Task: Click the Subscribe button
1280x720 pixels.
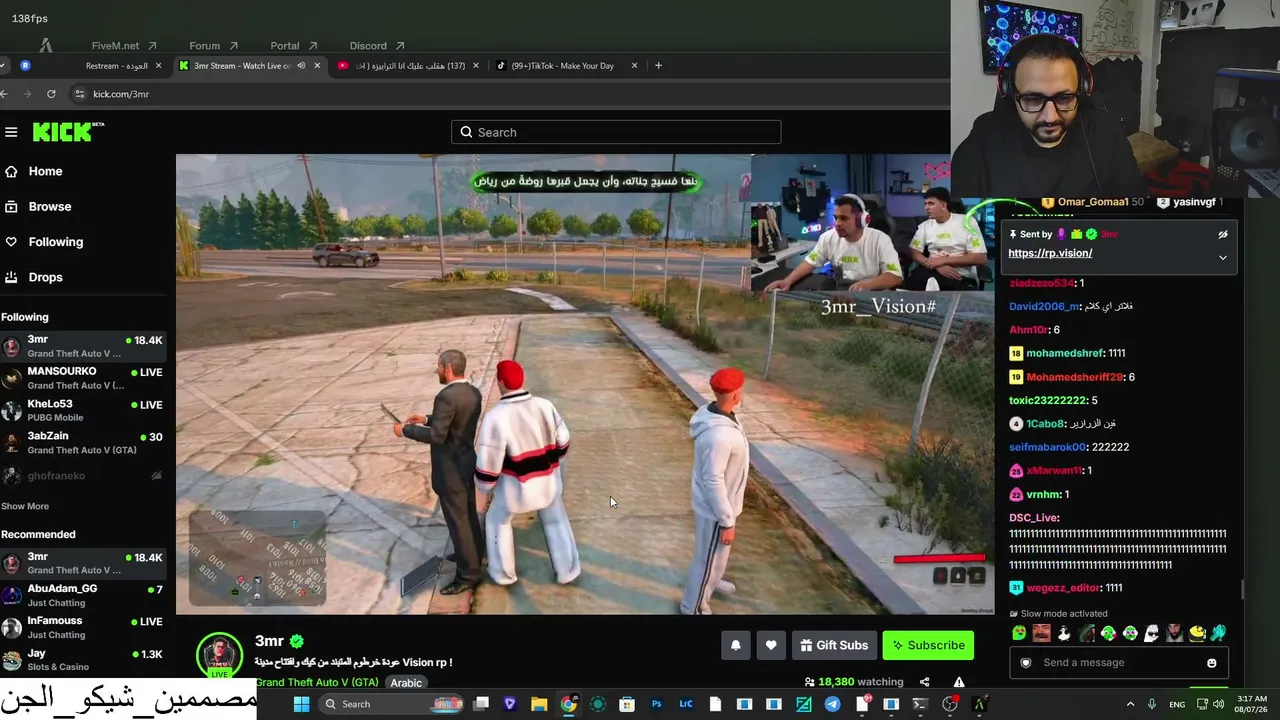Action: pyautogui.click(x=928, y=645)
